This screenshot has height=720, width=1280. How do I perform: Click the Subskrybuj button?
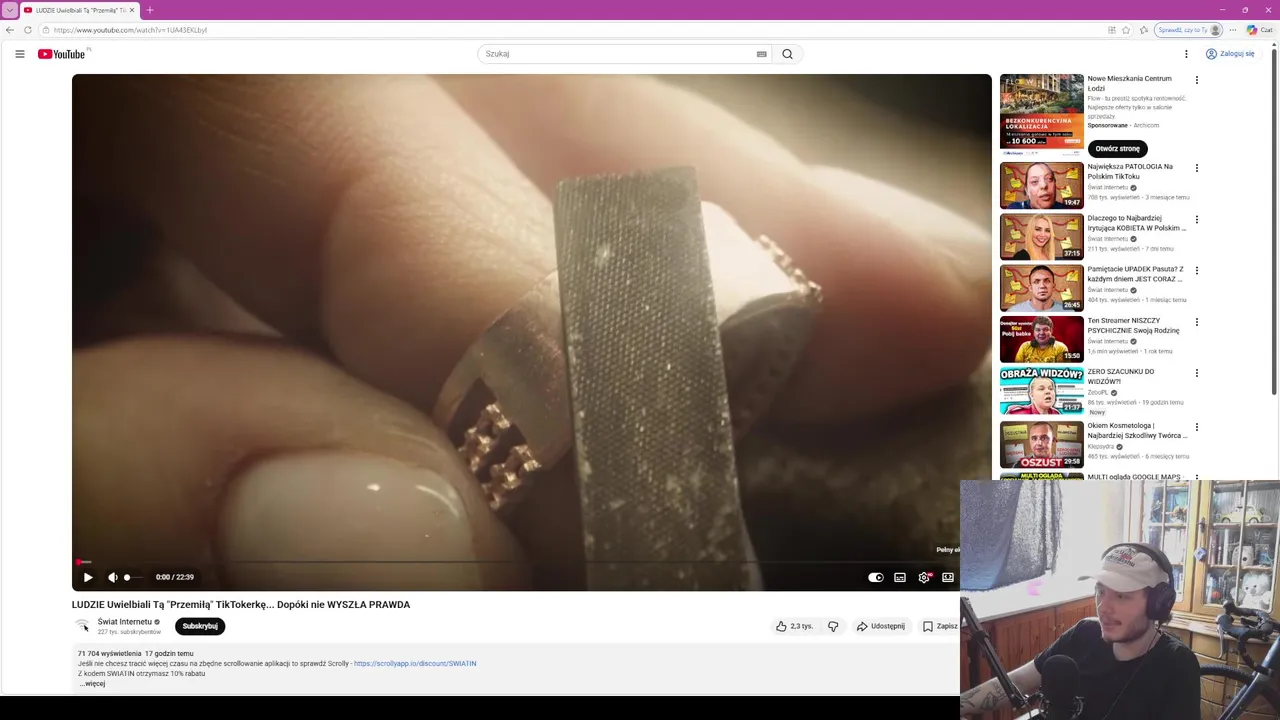200,626
